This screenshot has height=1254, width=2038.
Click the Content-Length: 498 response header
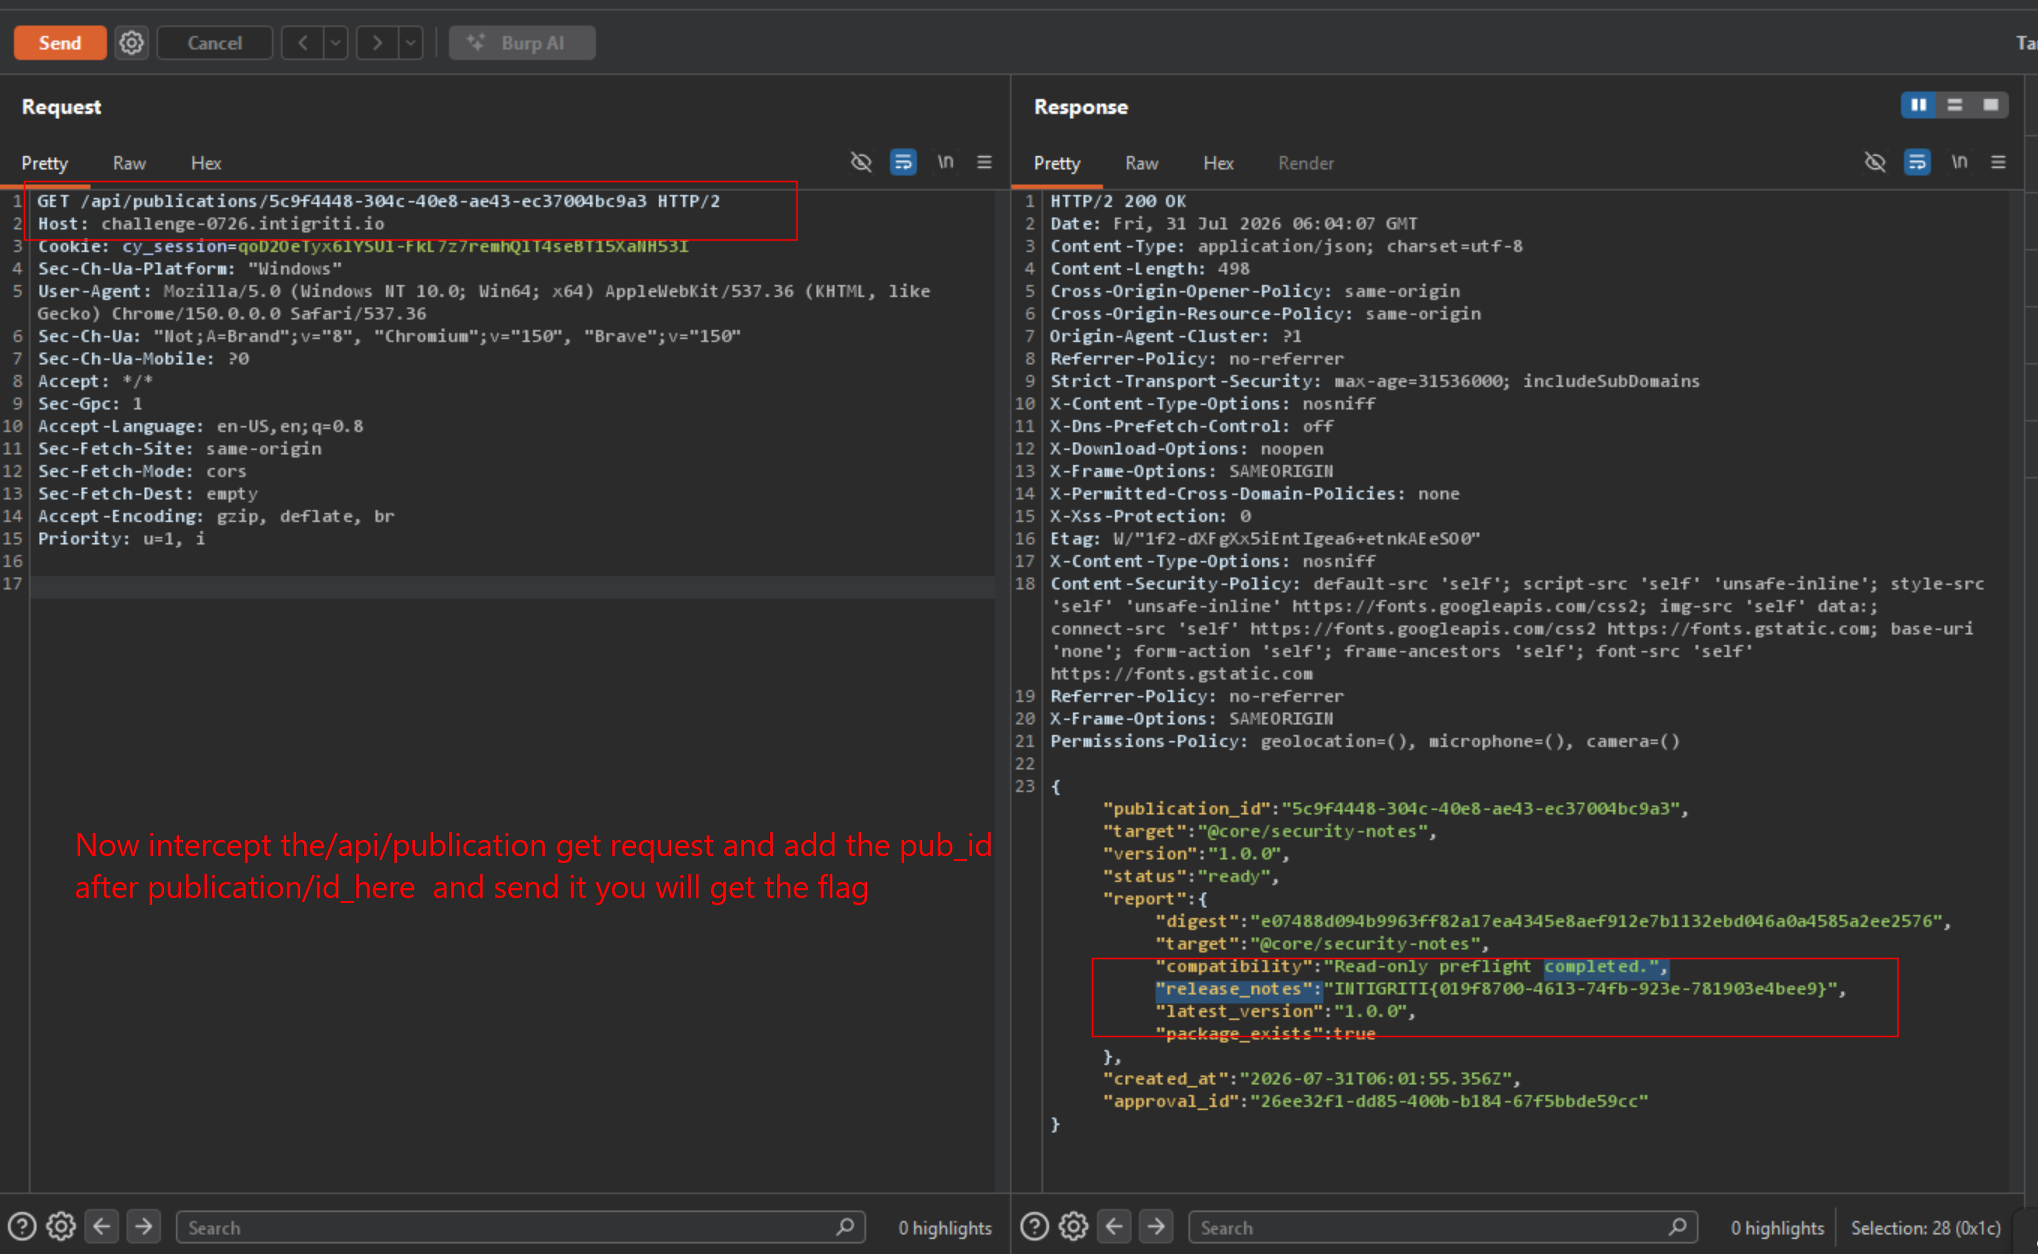pyautogui.click(x=1150, y=269)
